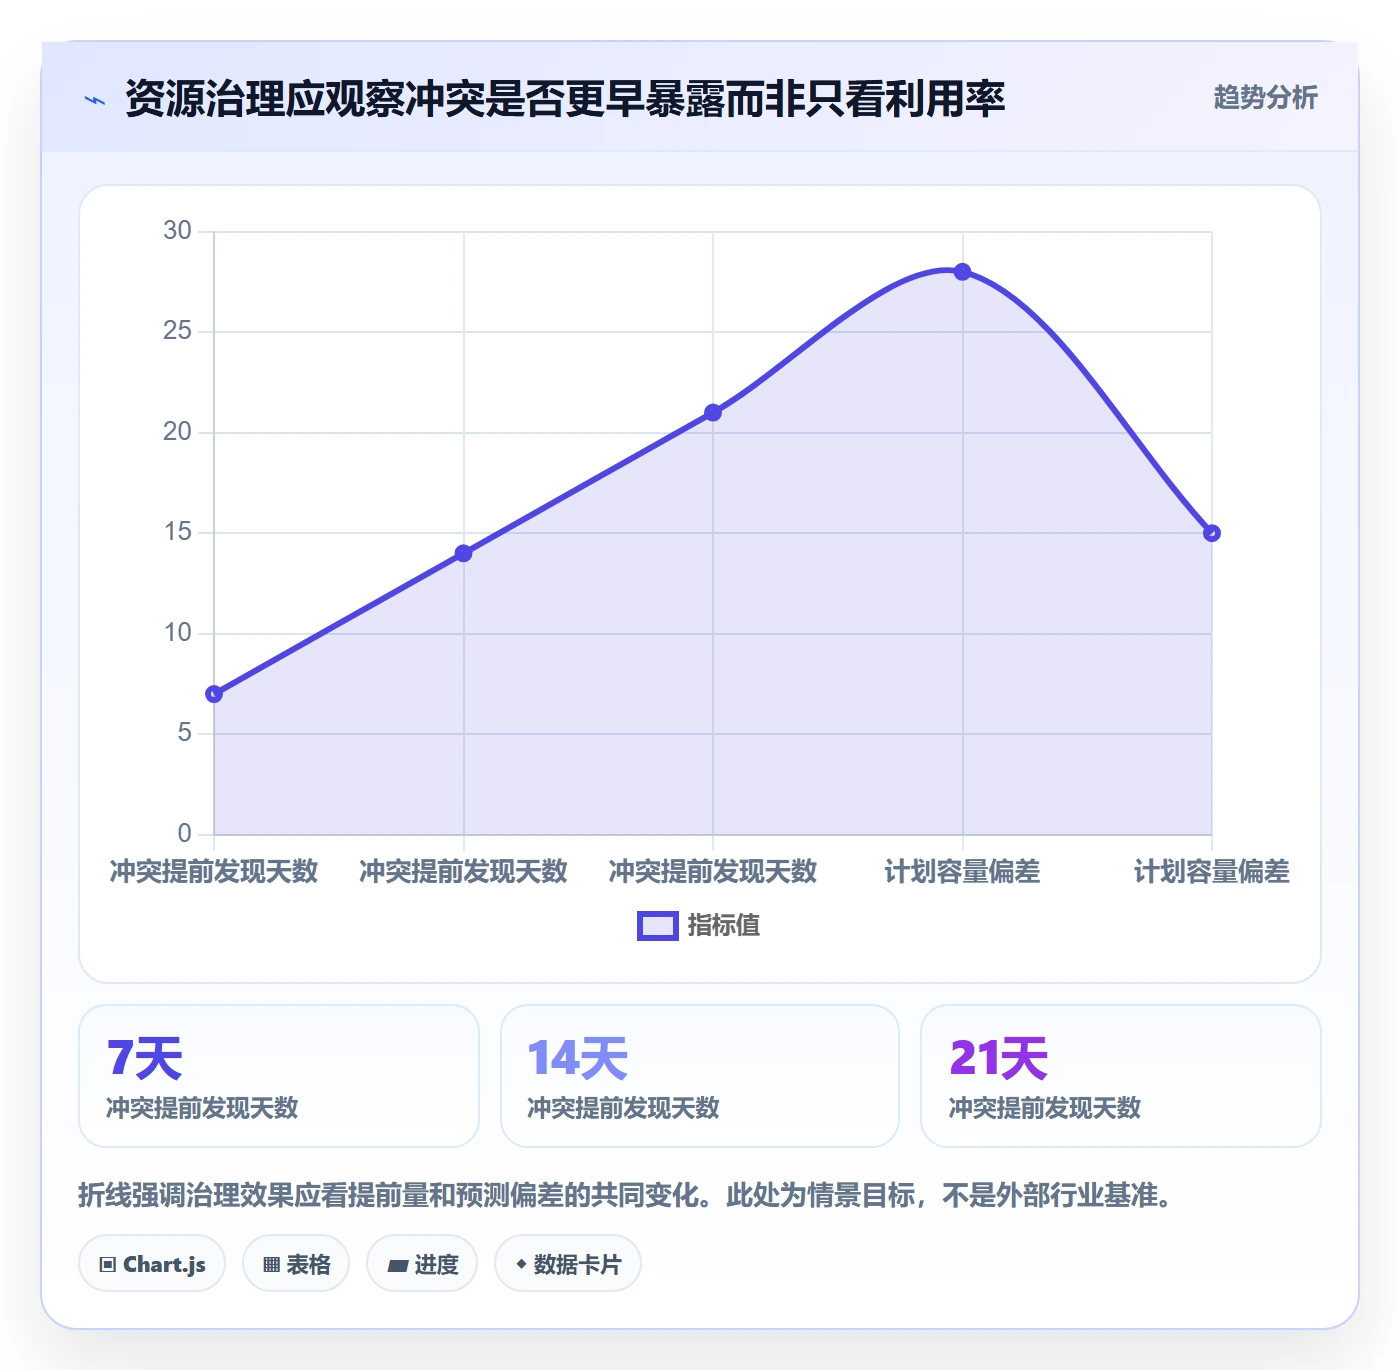1400x1370 pixels.
Task: Click the 趋势分析 badge in the header
Action: 1265,97
